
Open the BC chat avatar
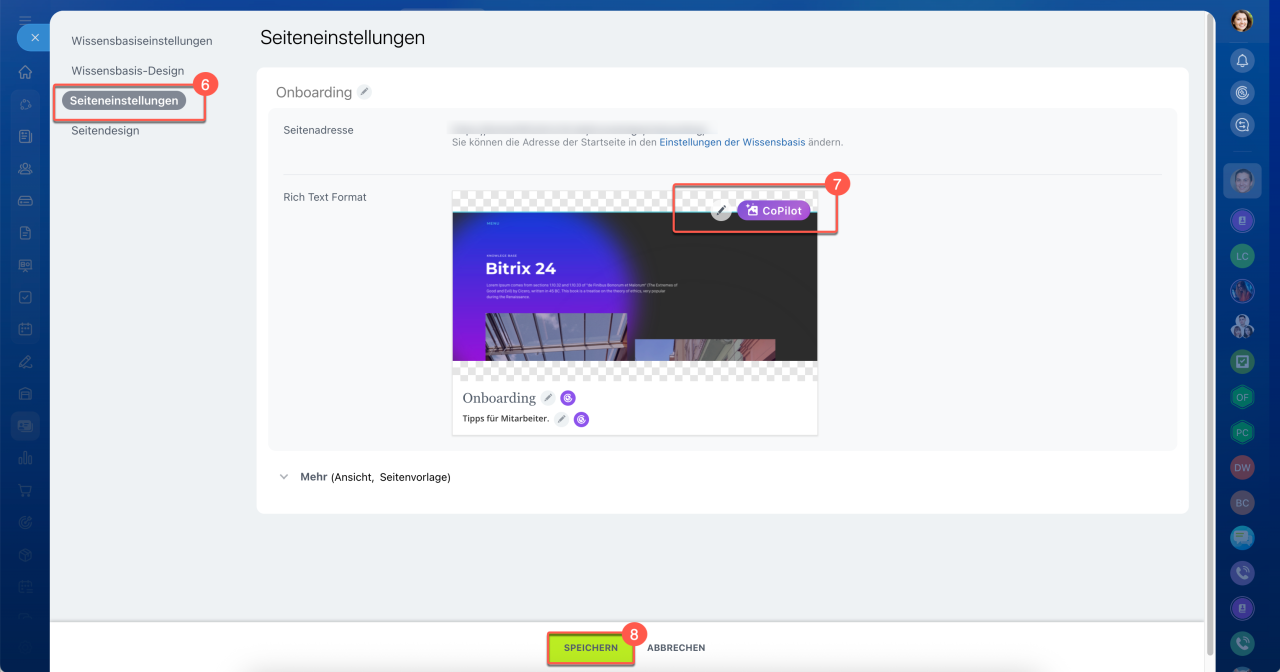1242,502
